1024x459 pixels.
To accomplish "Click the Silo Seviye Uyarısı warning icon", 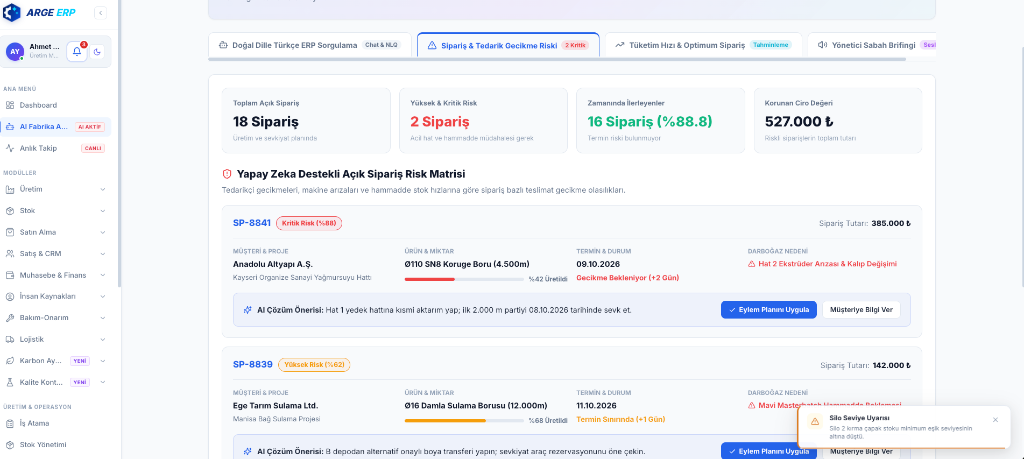I will pos(815,422).
